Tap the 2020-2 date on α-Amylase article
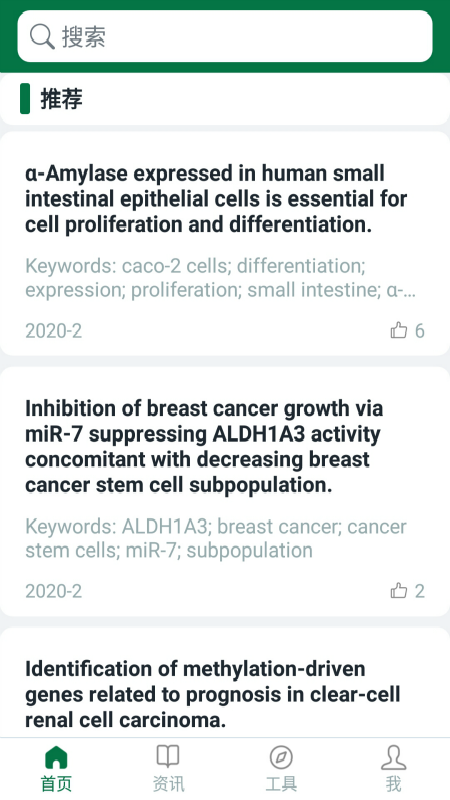The image size is (450, 800). point(54,331)
